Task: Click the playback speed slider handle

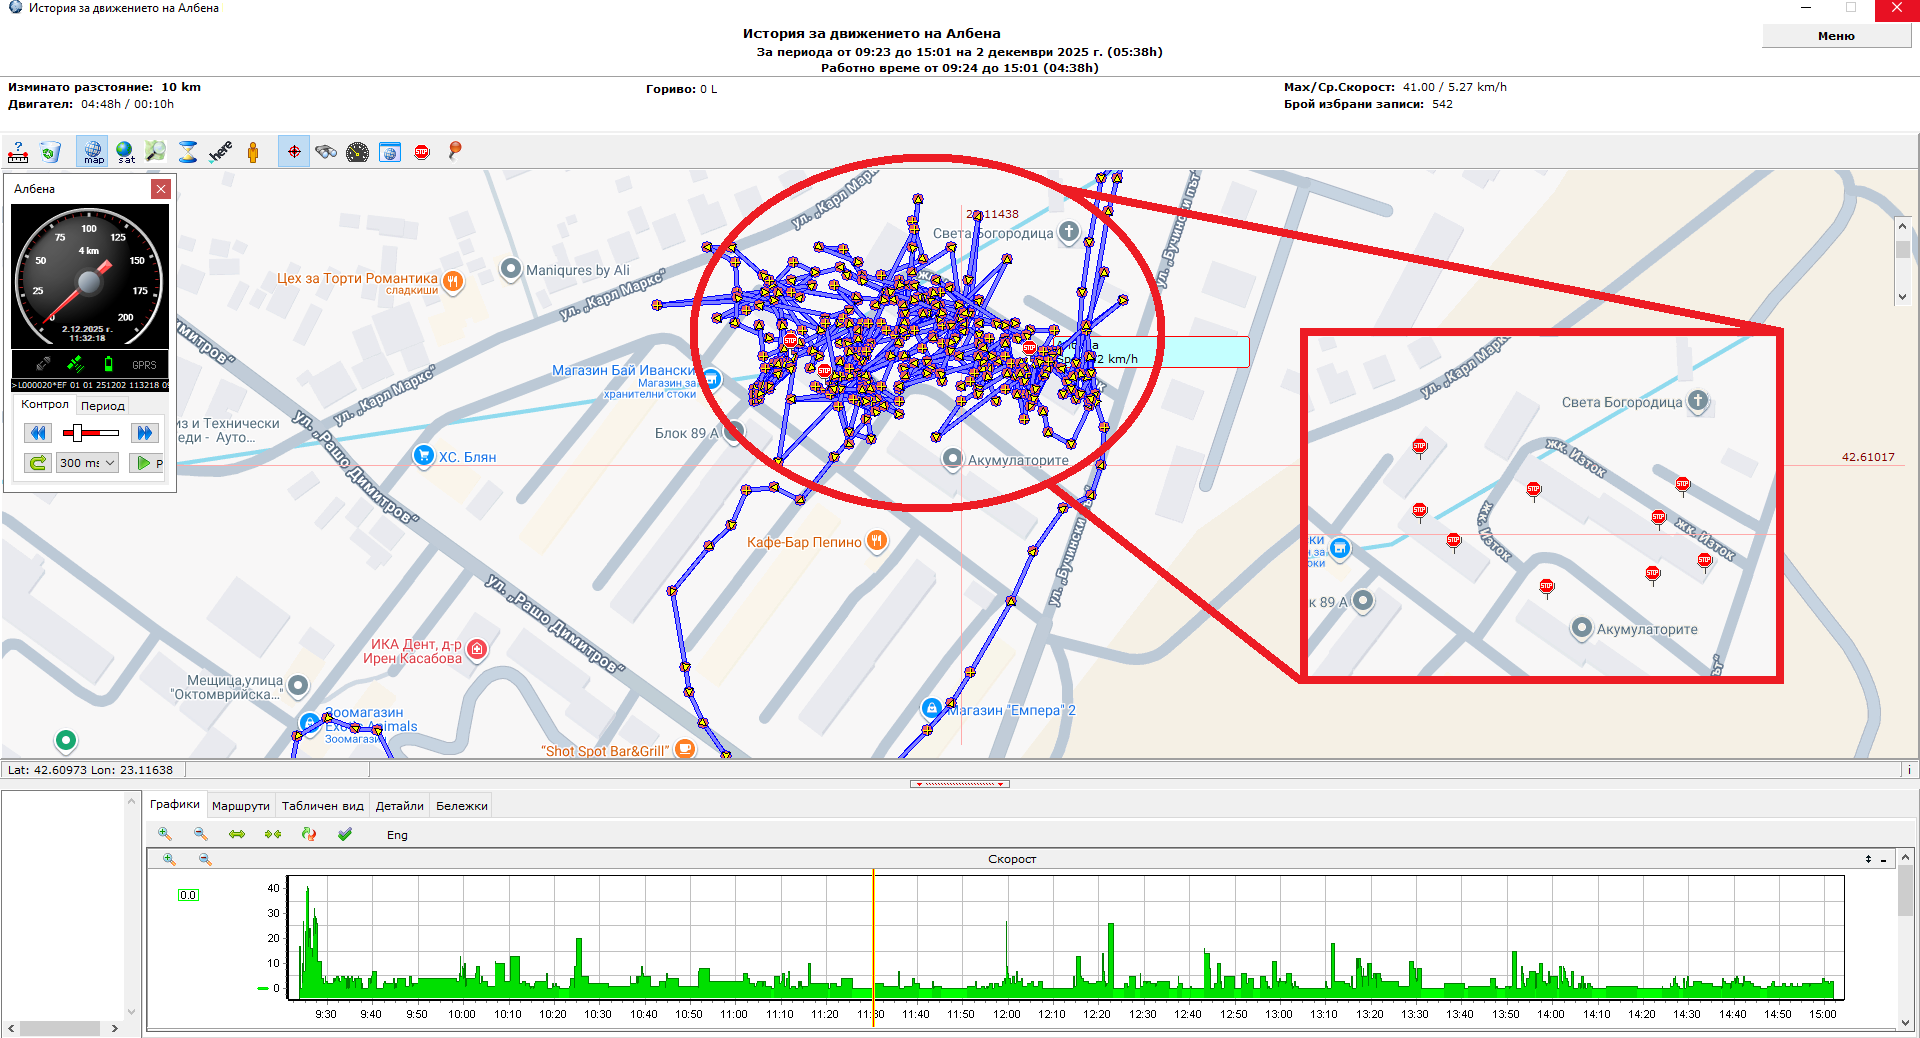Action: tap(78, 433)
